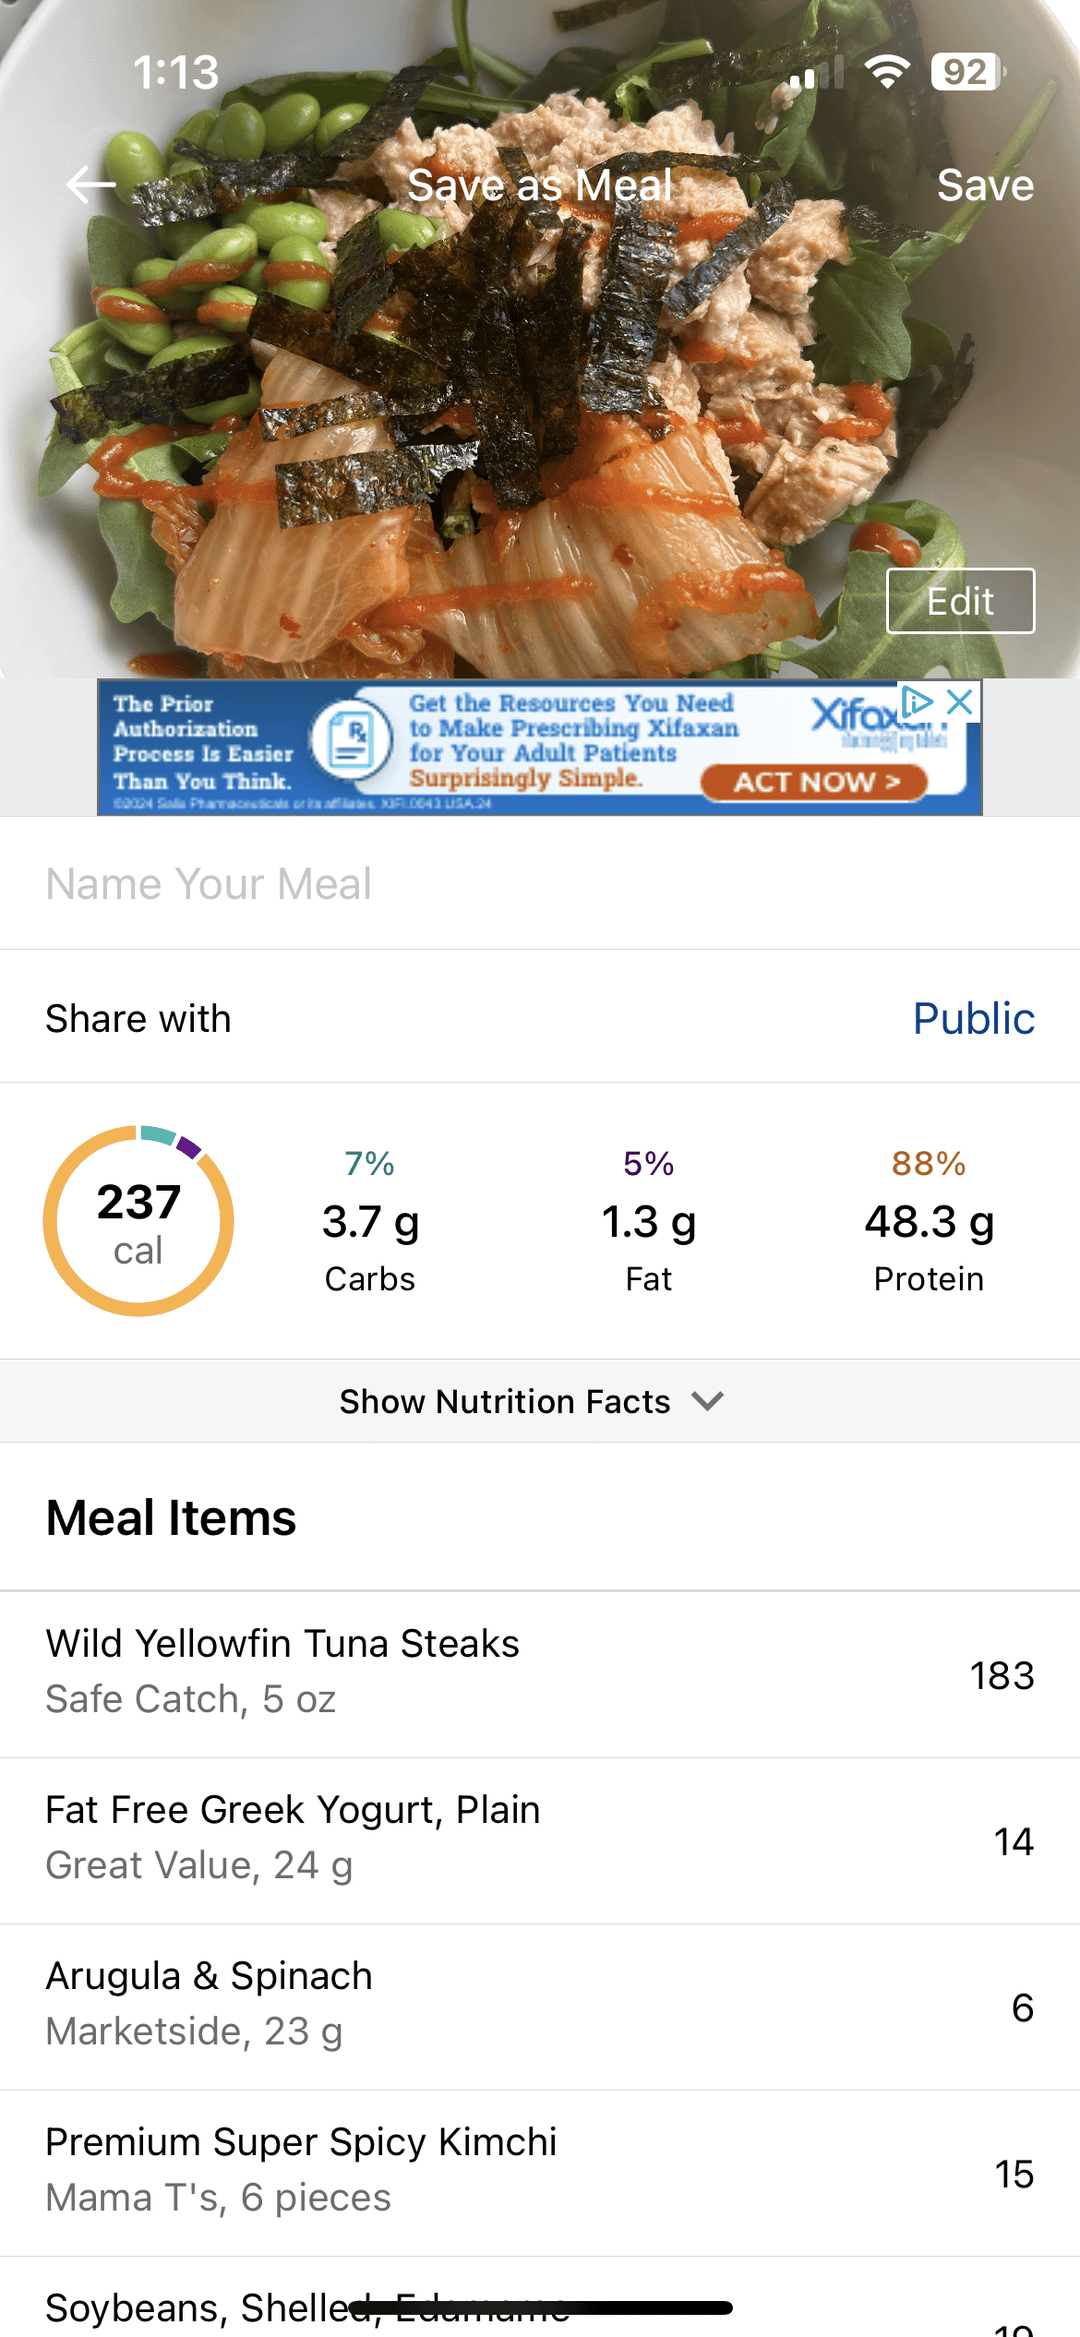
Task: Tap the battery indicator showing 92
Action: [968, 72]
